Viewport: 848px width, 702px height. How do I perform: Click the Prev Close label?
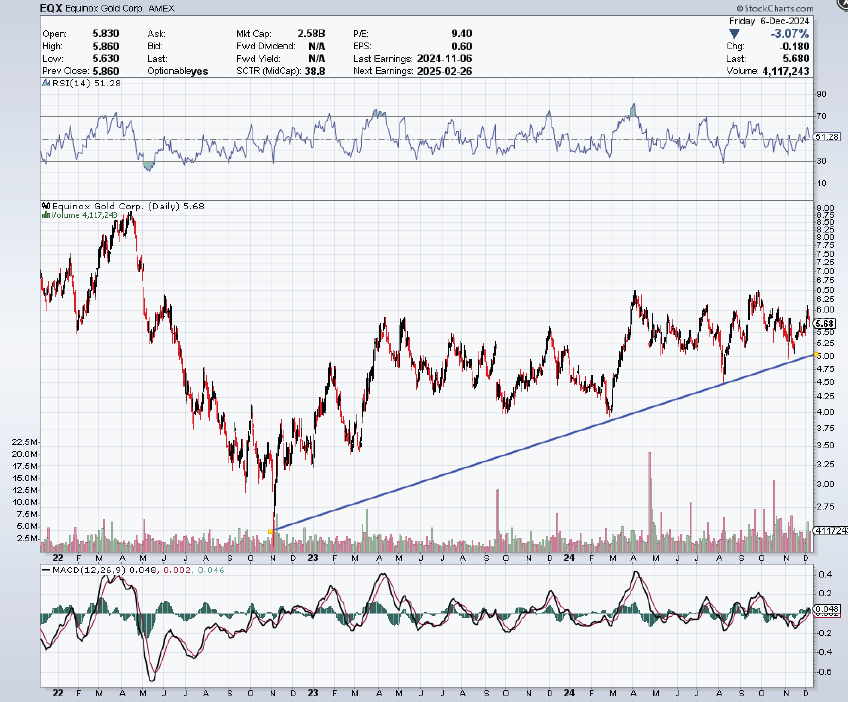[x=66, y=71]
